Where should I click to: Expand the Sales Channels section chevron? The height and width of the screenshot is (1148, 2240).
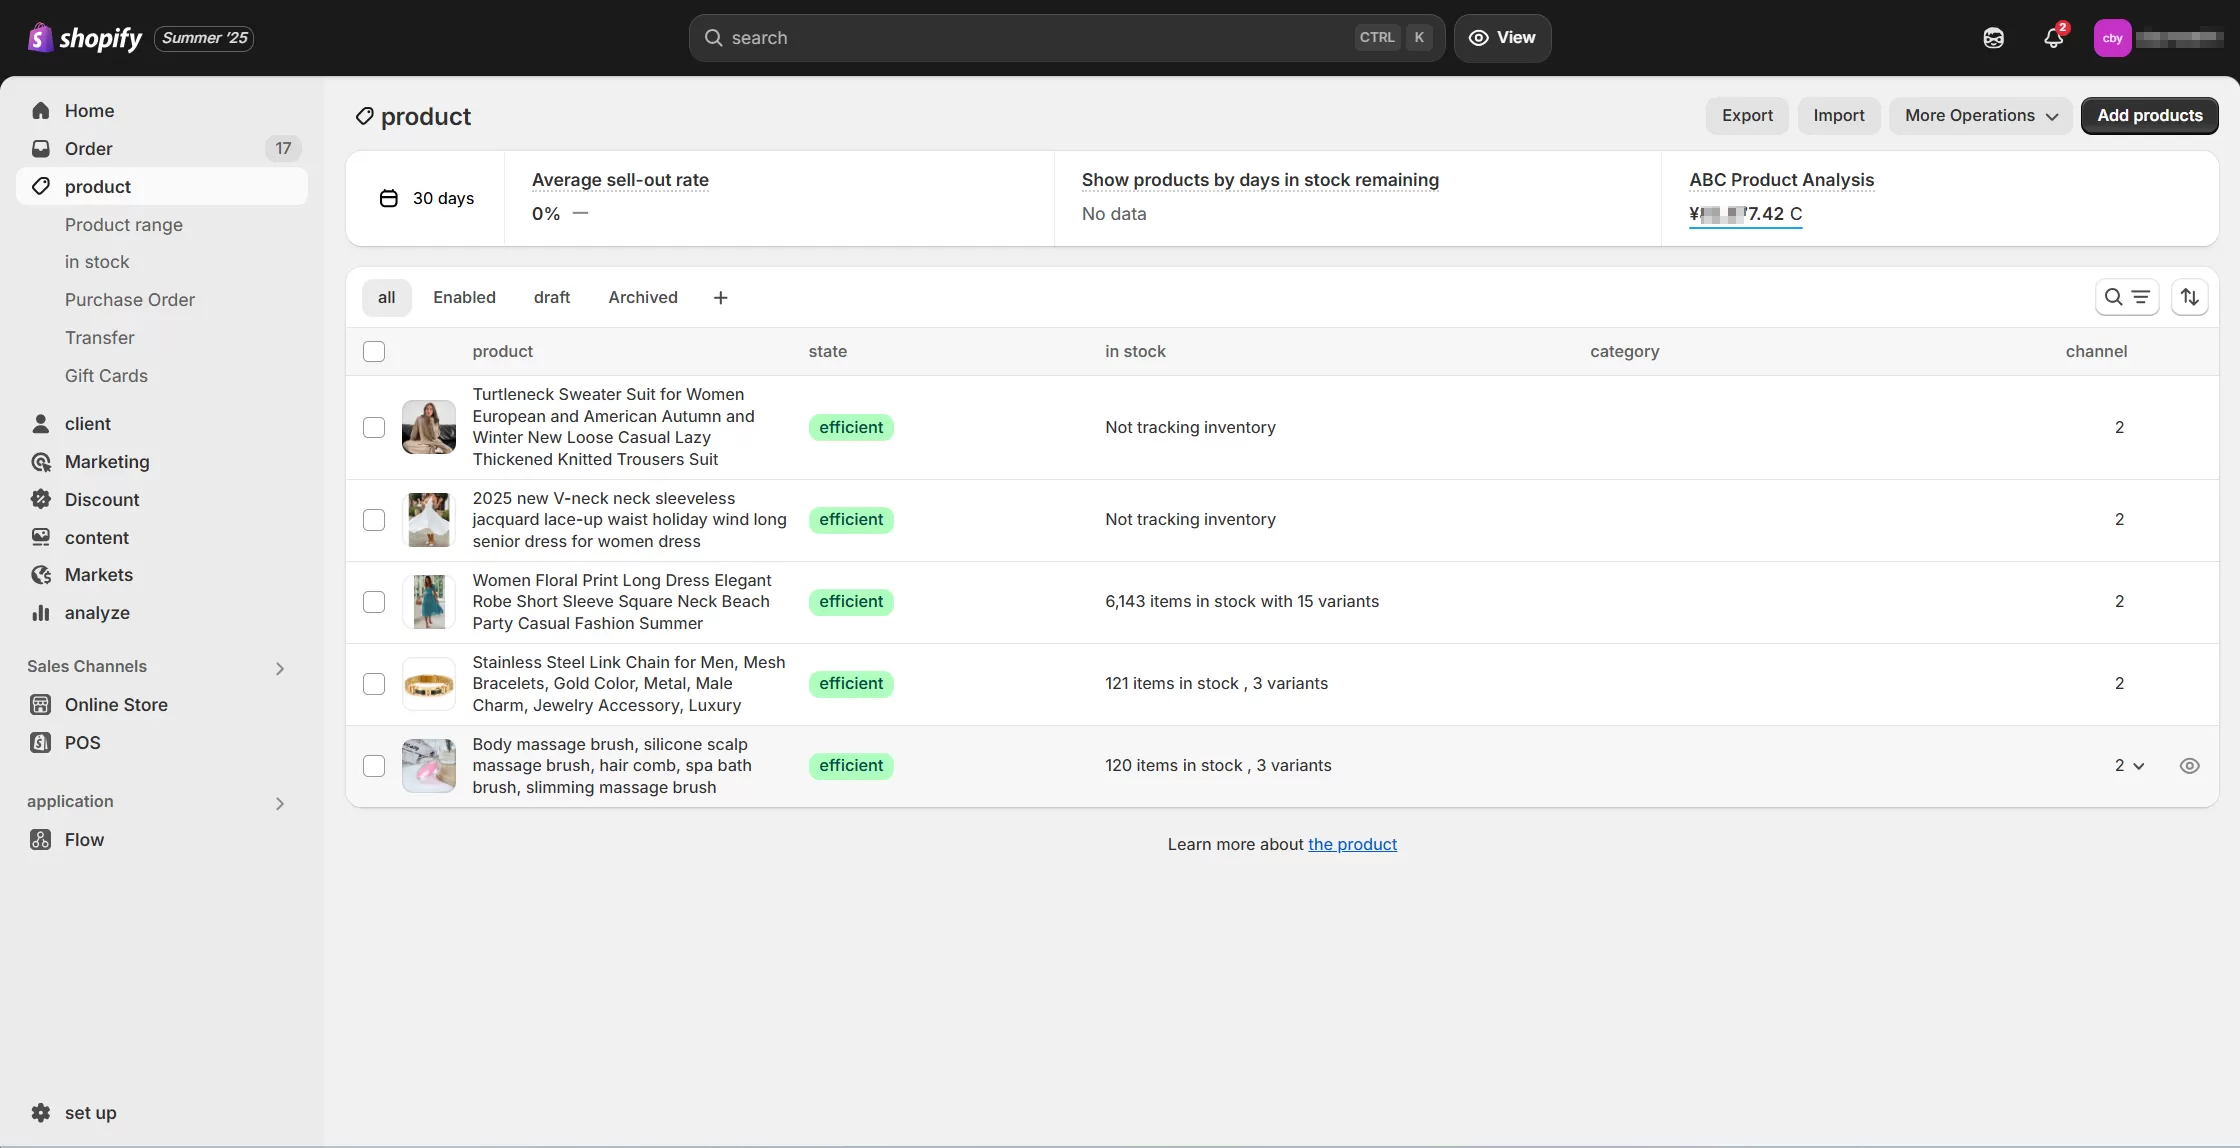(x=280, y=668)
